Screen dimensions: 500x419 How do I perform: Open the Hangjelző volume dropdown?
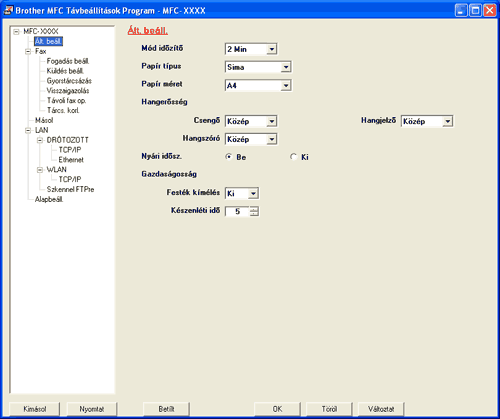pyautogui.click(x=447, y=121)
